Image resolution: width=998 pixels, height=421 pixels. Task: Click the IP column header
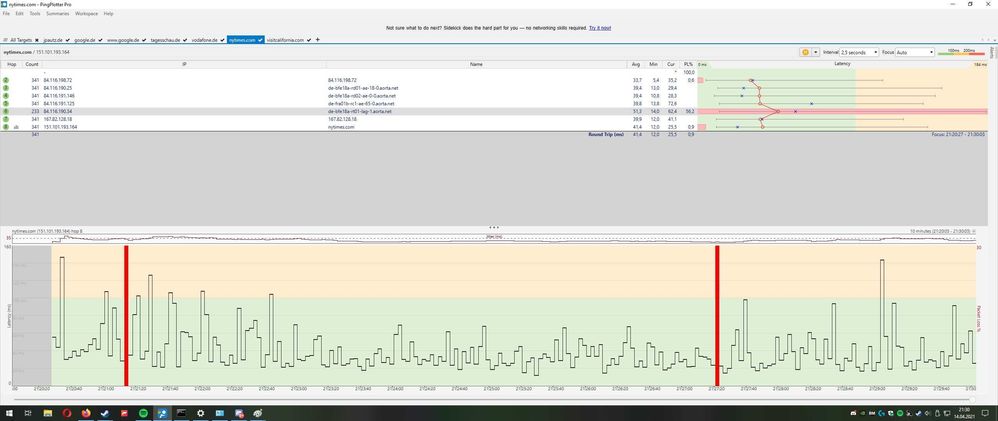coord(184,64)
